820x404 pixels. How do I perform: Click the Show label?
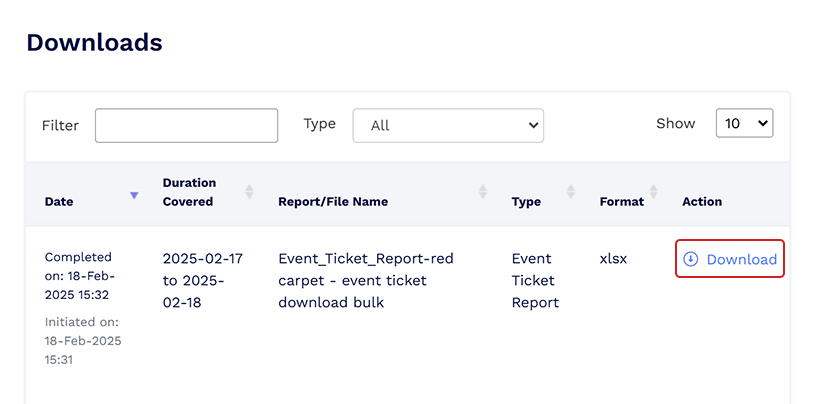click(x=676, y=123)
